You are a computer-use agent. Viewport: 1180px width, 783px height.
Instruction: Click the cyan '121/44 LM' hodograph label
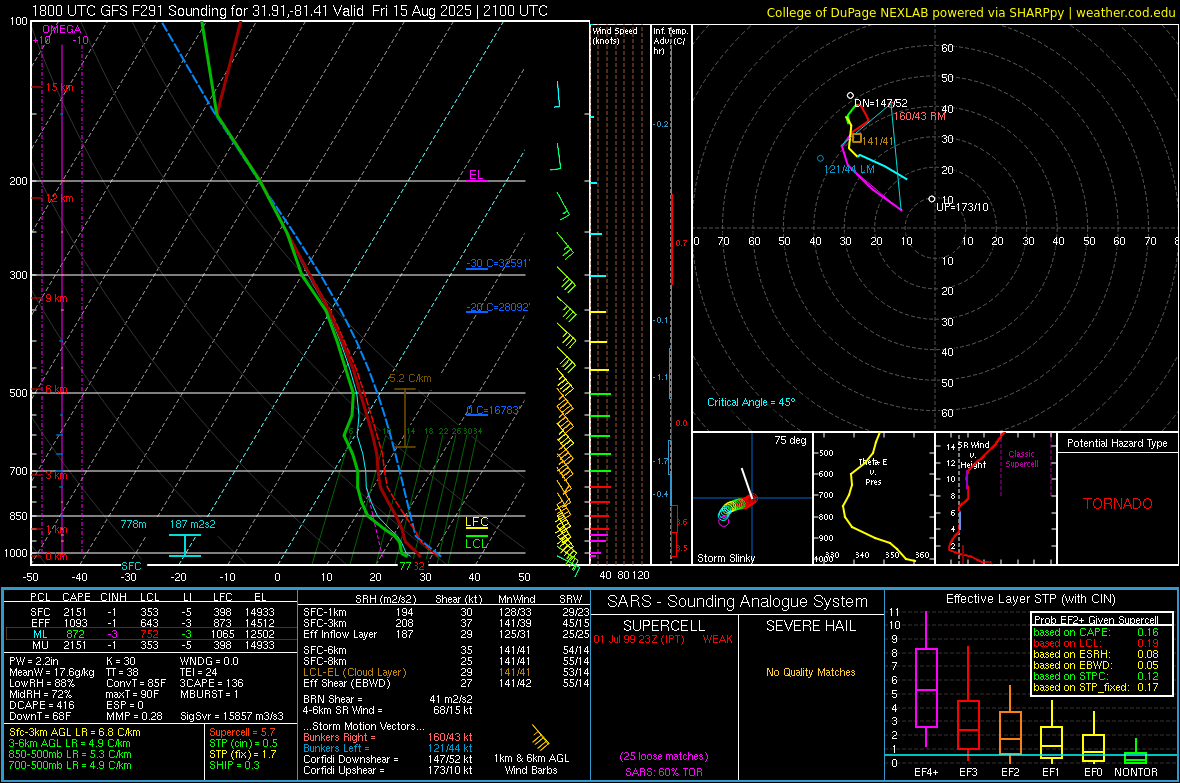tap(849, 169)
